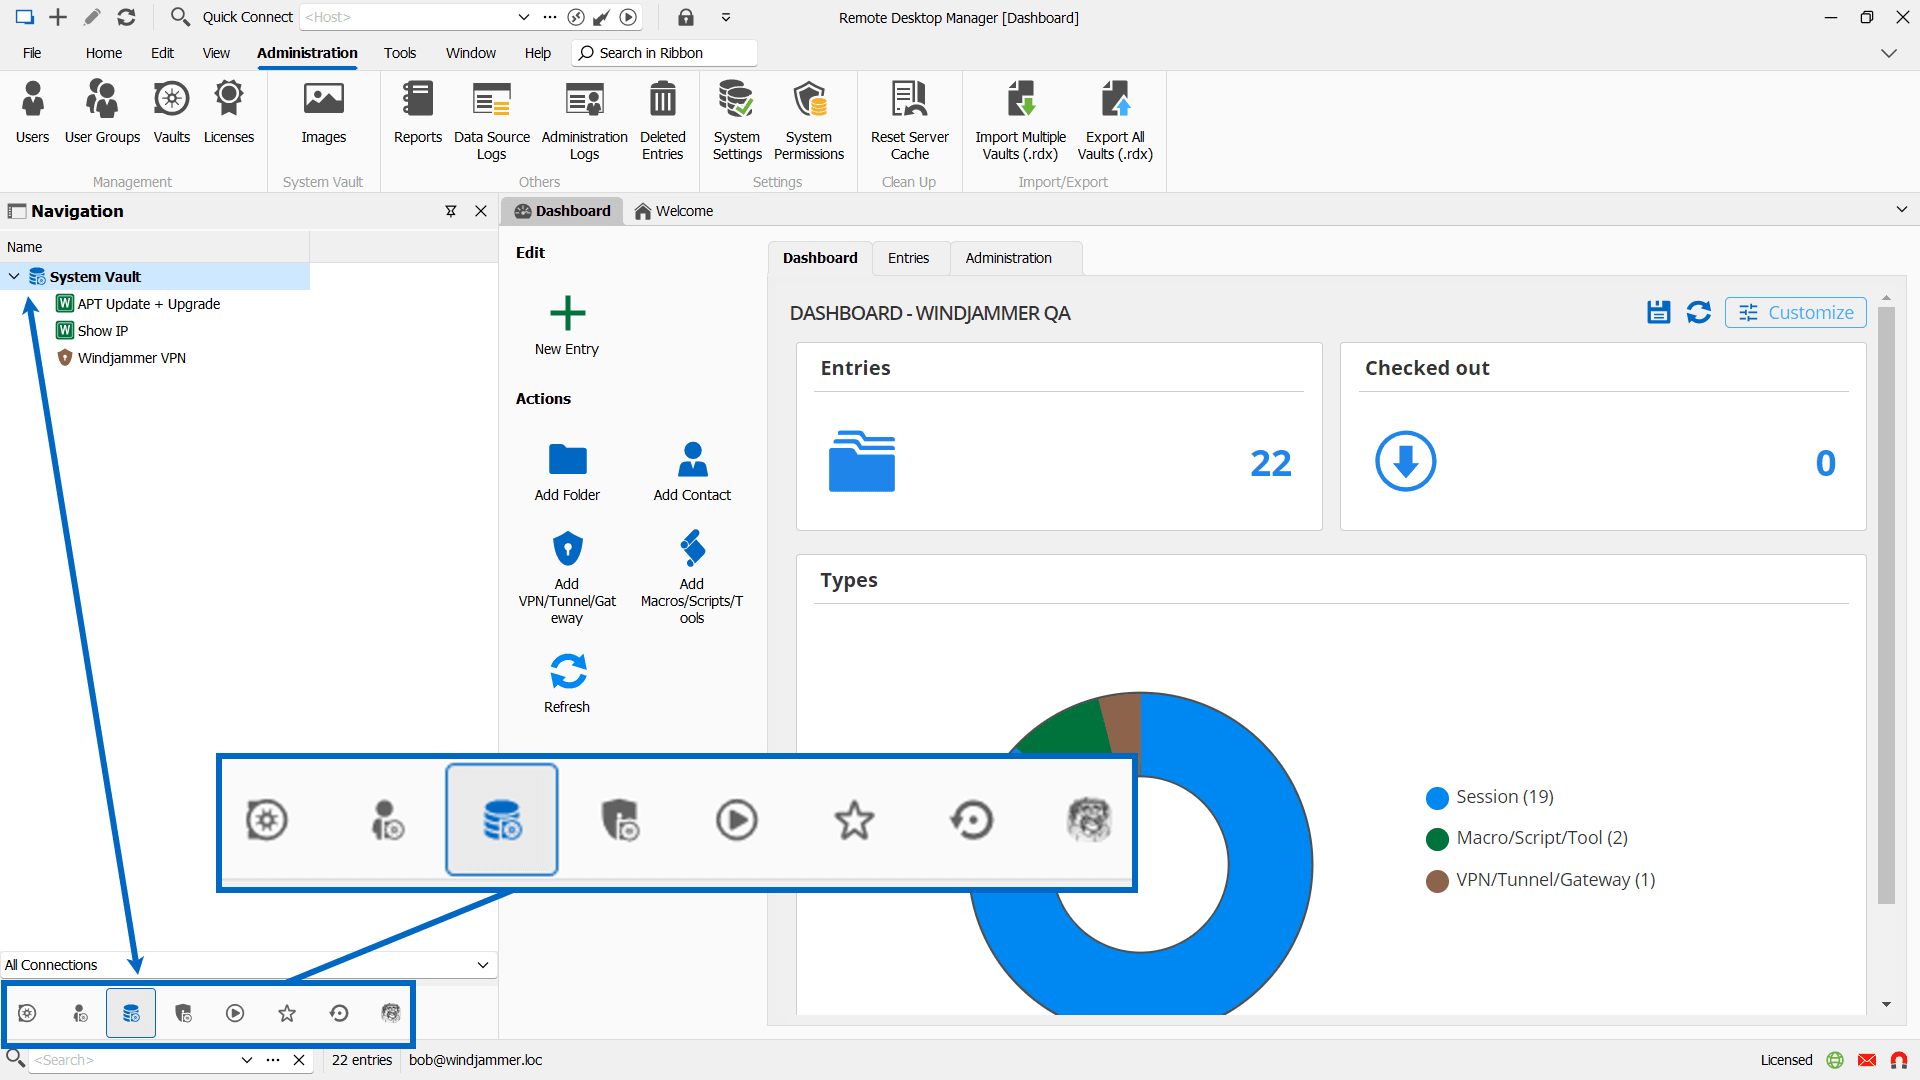The height and width of the screenshot is (1080, 1920).
Task: Toggle the lock application icon
Action: [x=685, y=17]
